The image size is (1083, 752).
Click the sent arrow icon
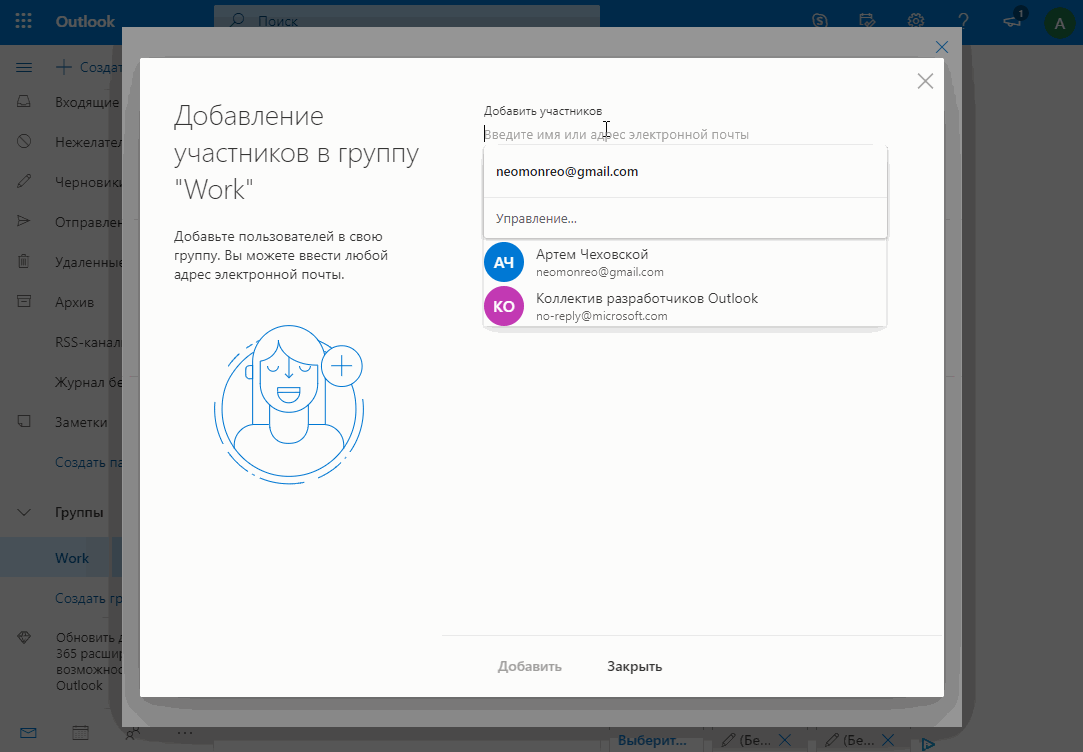23,221
